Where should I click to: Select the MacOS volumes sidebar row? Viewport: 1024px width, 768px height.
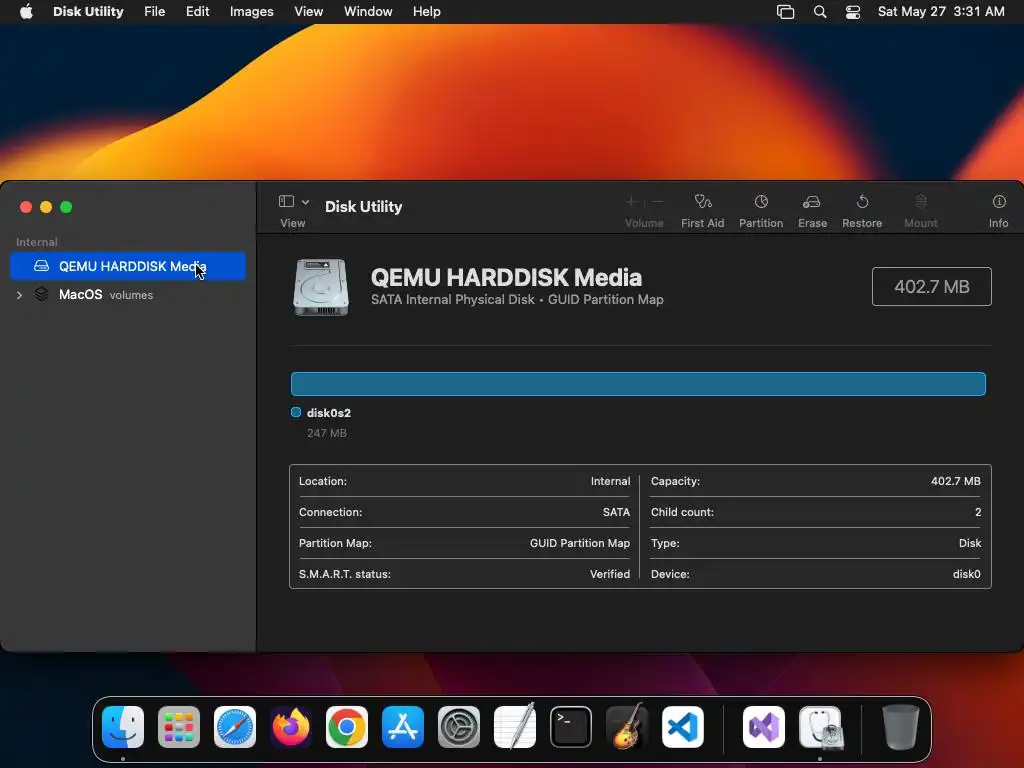pos(128,295)
